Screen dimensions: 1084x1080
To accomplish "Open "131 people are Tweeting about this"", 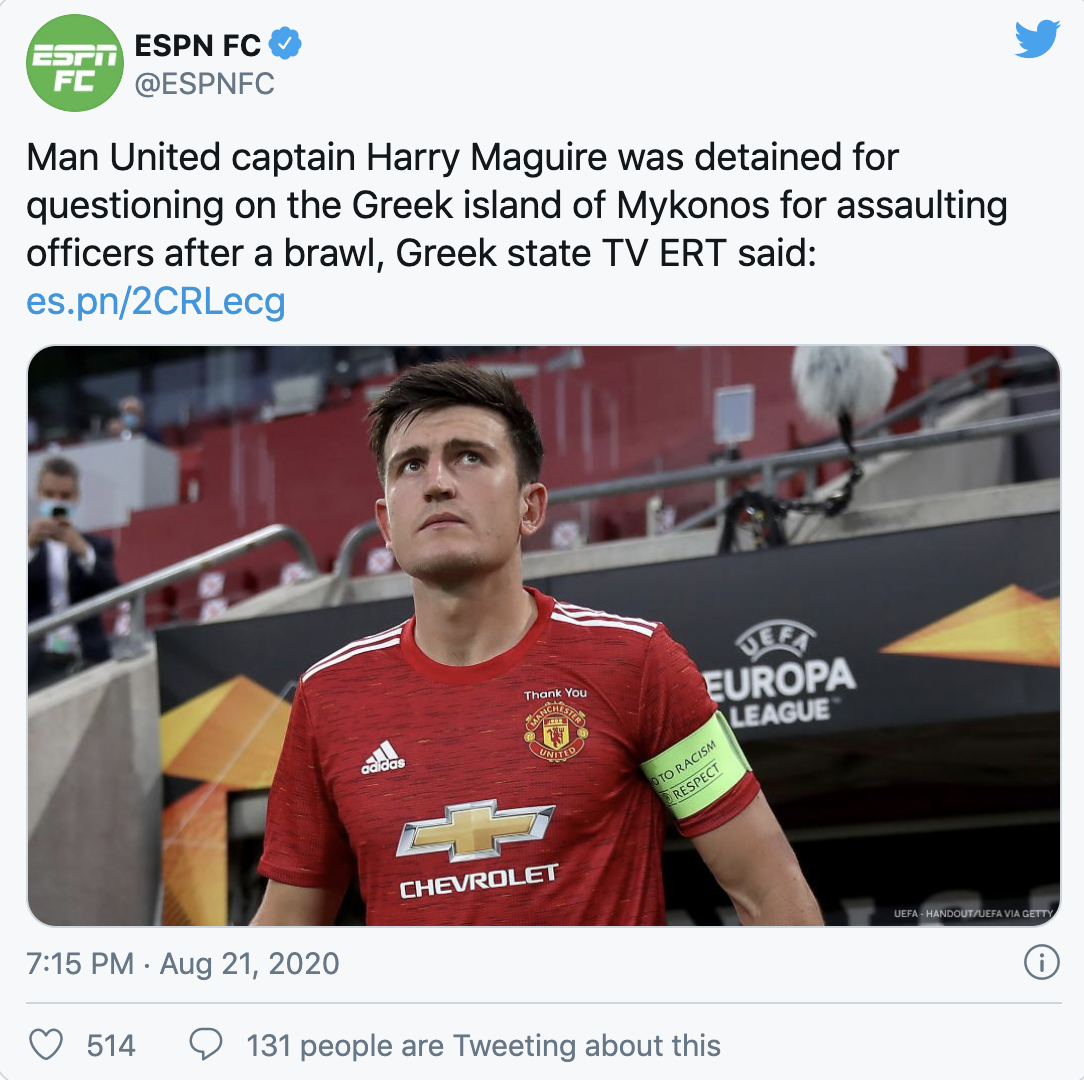I will [483, 1046].
